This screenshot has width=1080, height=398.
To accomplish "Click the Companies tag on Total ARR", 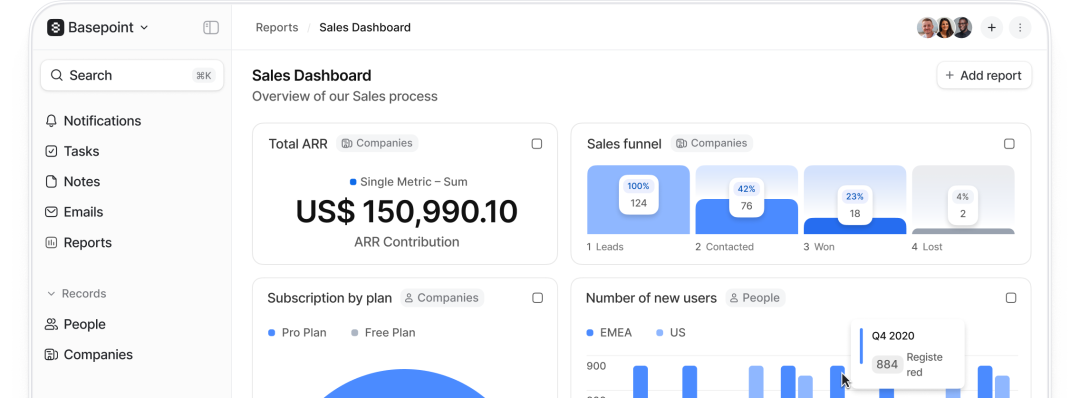I will click(377, 143).
